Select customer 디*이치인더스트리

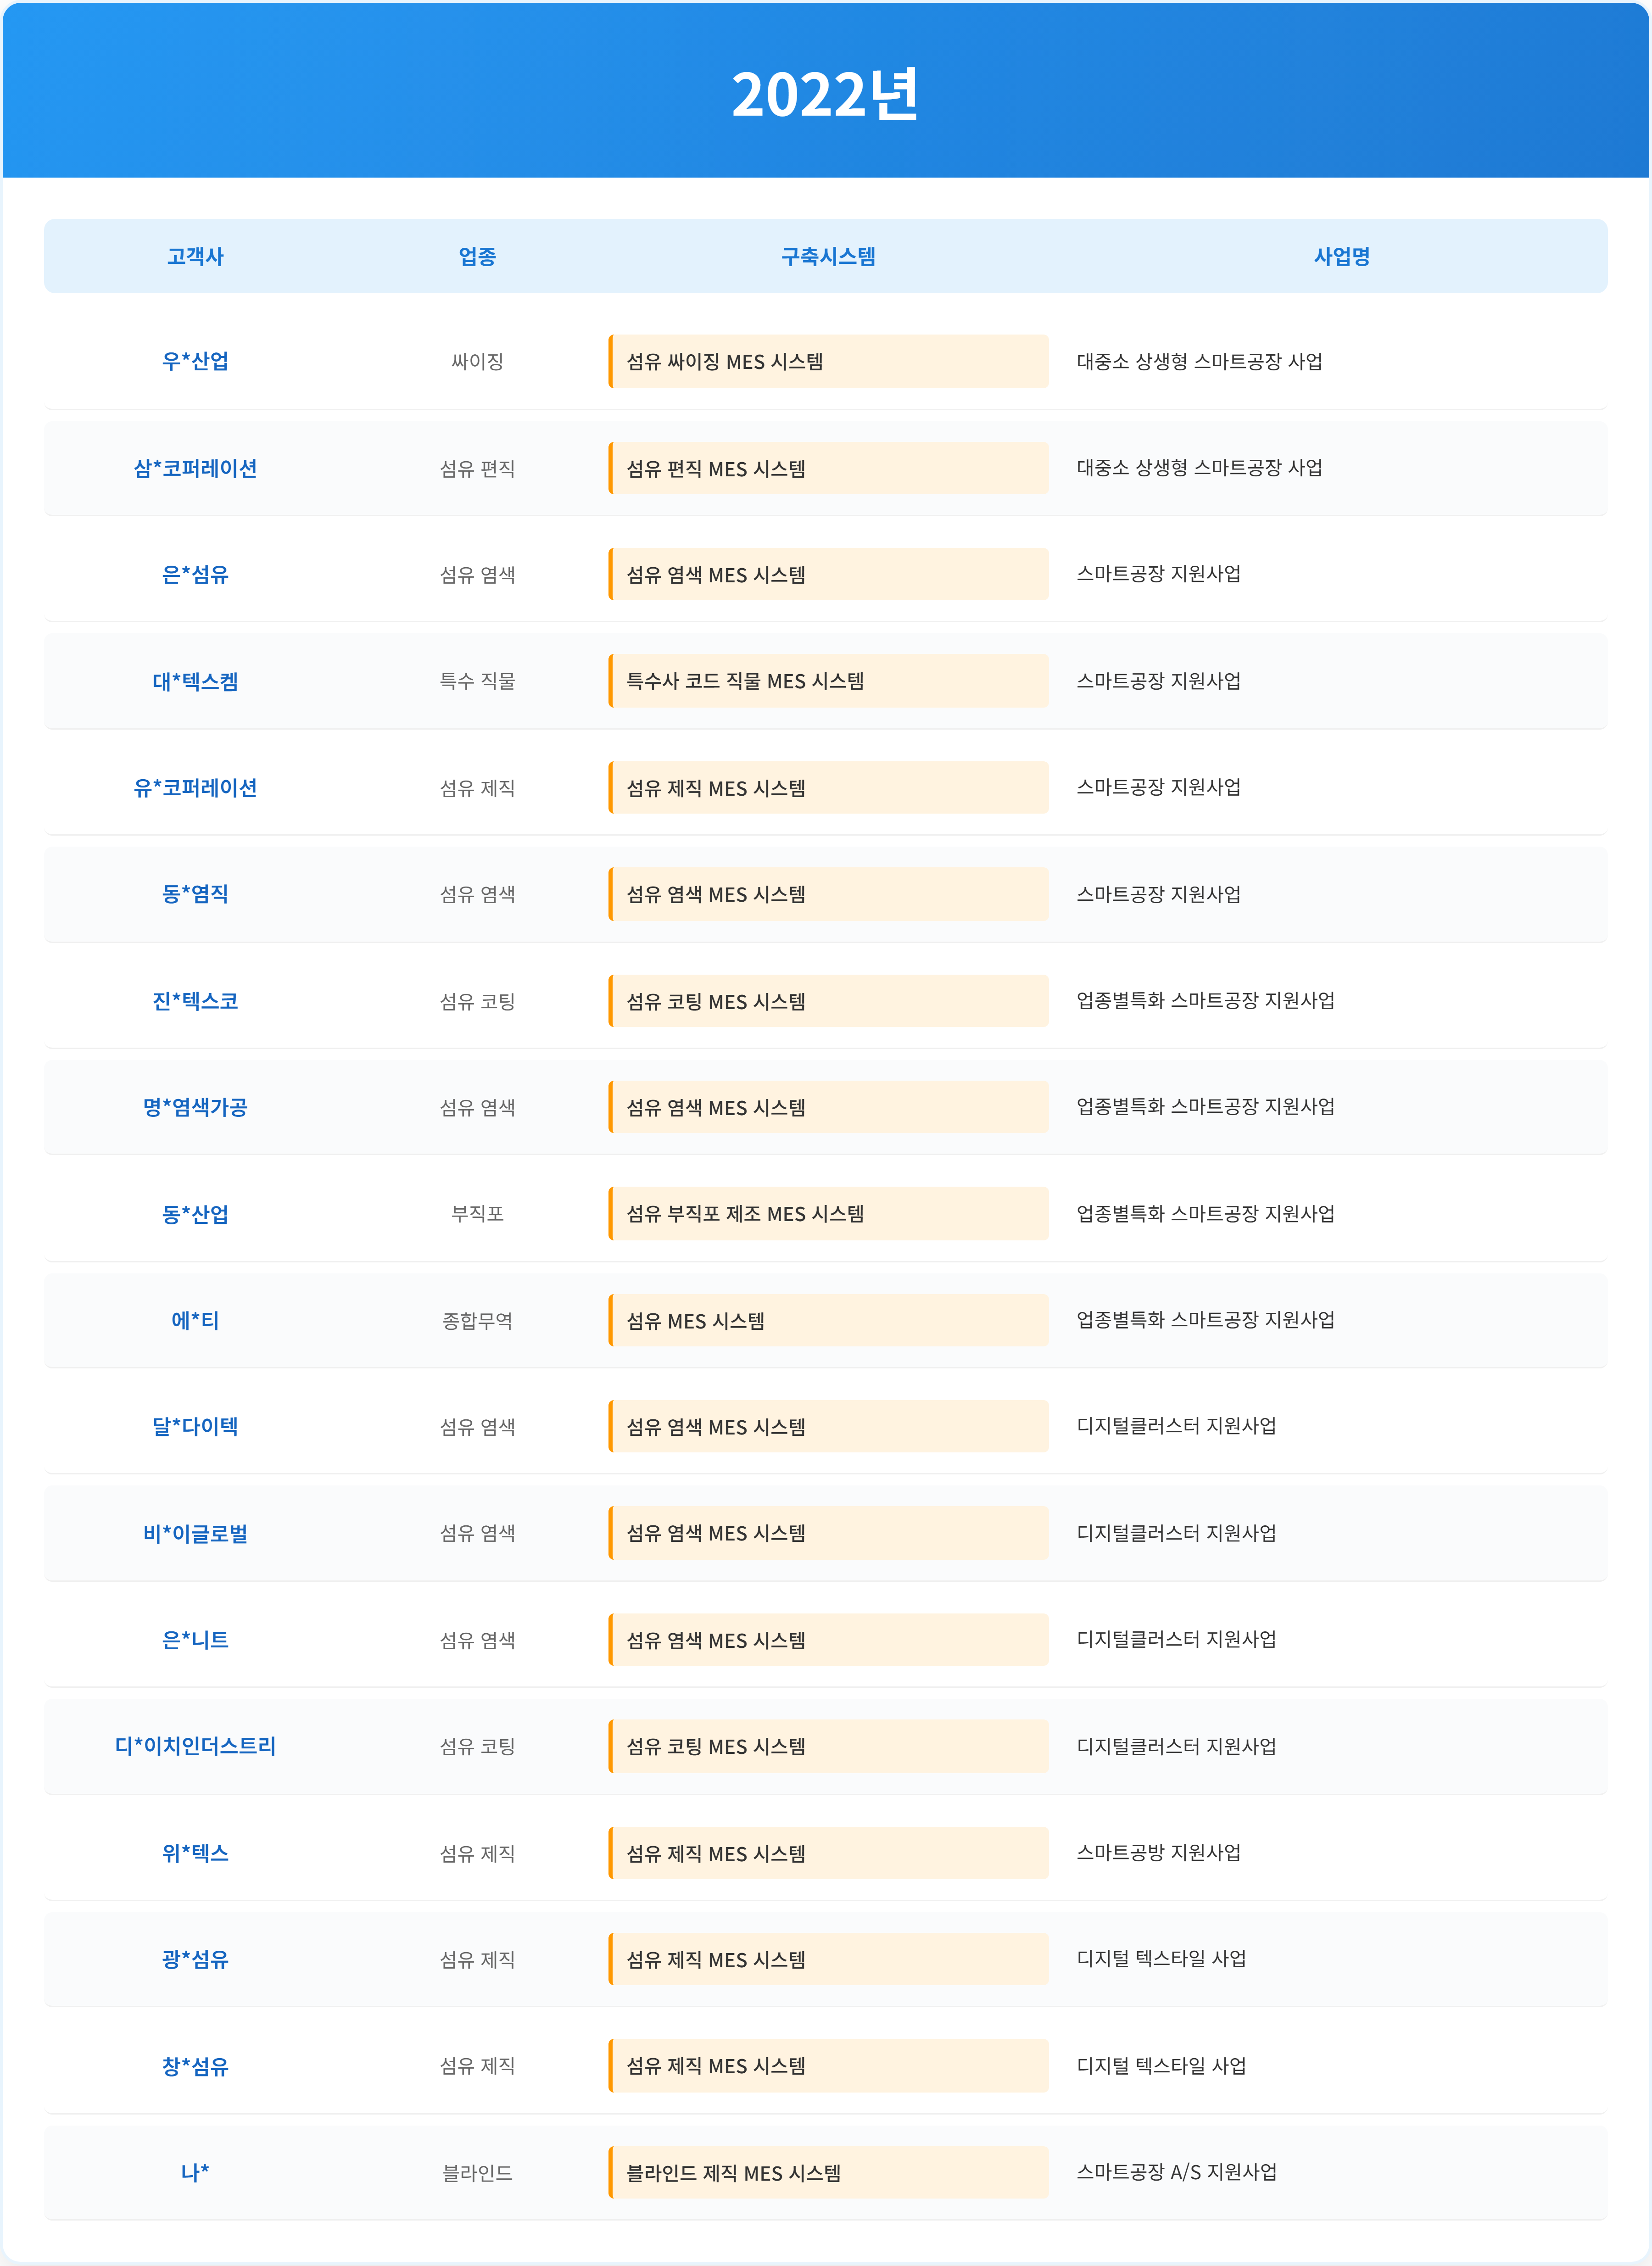[x=195, y=1746]
